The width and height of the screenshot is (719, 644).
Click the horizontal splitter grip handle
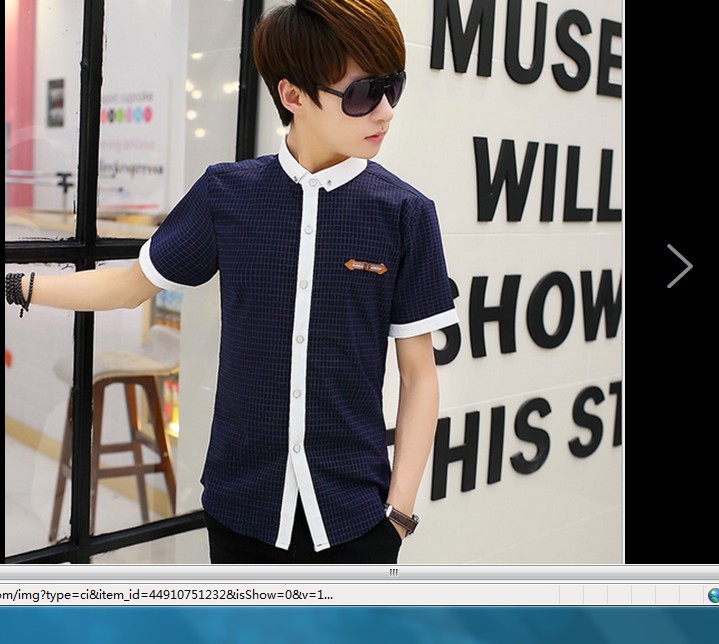coord(394,572)
